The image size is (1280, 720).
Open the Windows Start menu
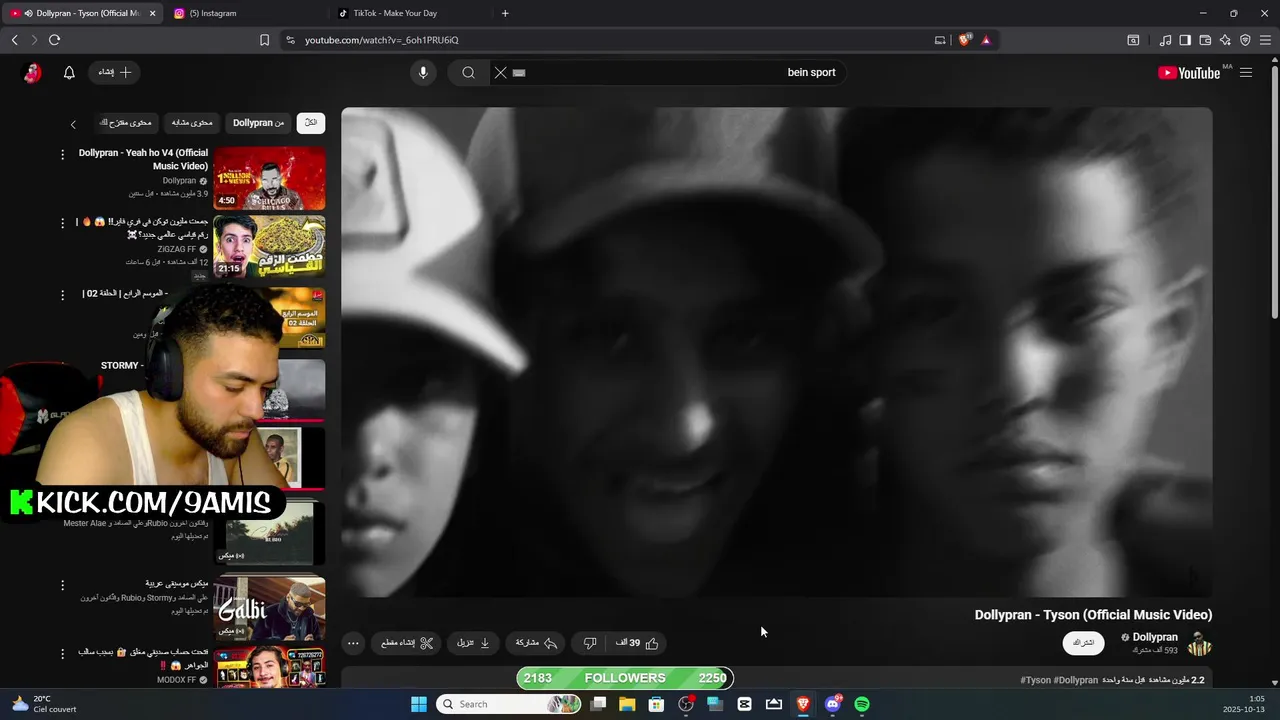pyautogui.click(x=419, y=704)
